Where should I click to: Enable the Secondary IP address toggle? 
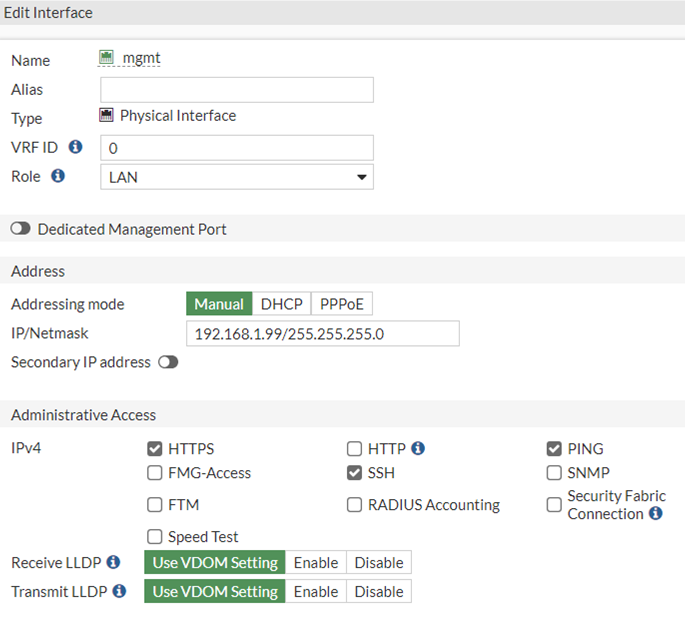point(167,362)
